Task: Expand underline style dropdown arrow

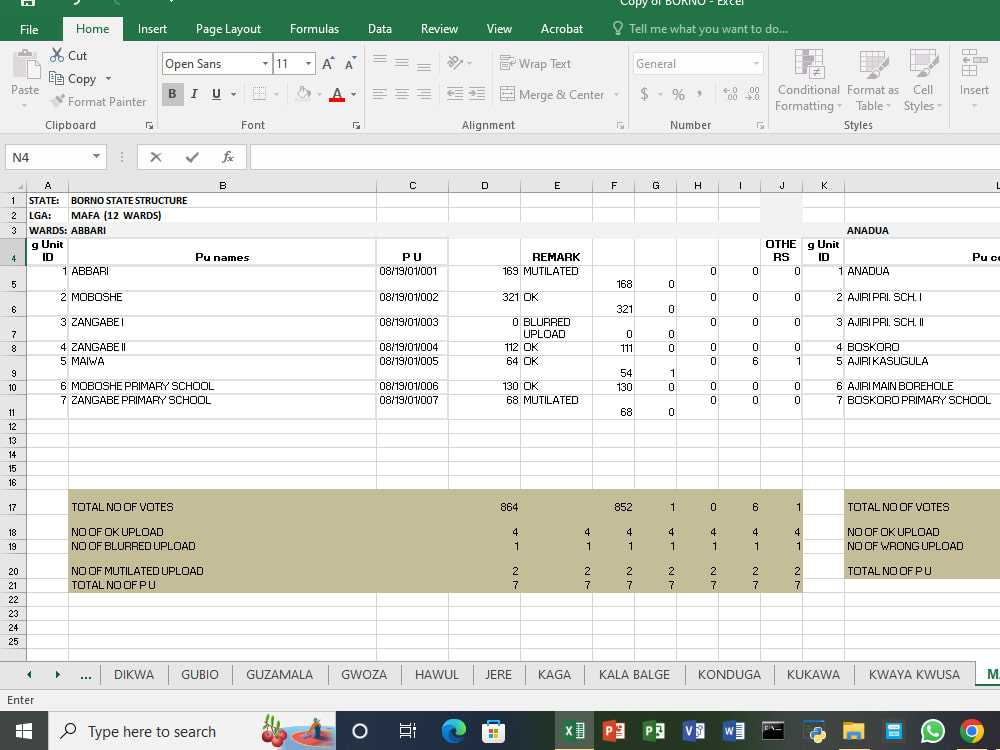Action: pos(233,94)
